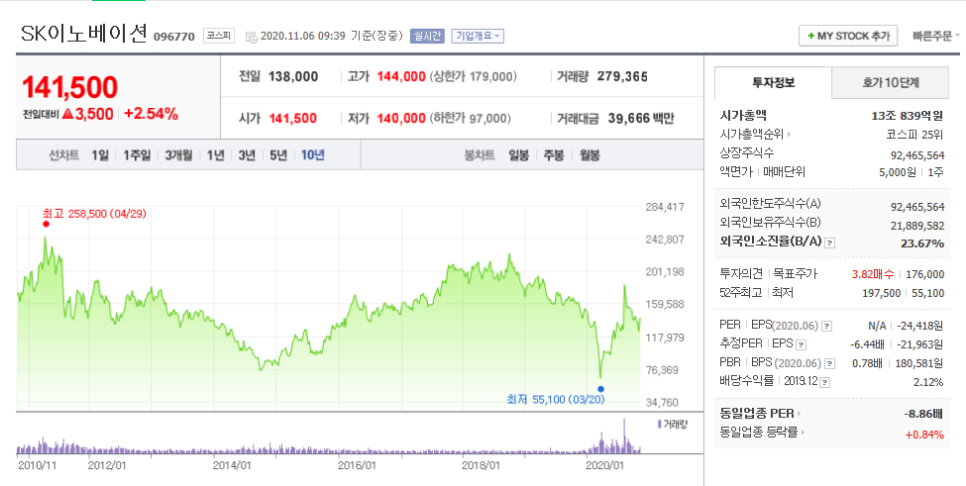966x486 pixels.
Task: Click the red up-triangle price change icon
Action: [67, 114]
